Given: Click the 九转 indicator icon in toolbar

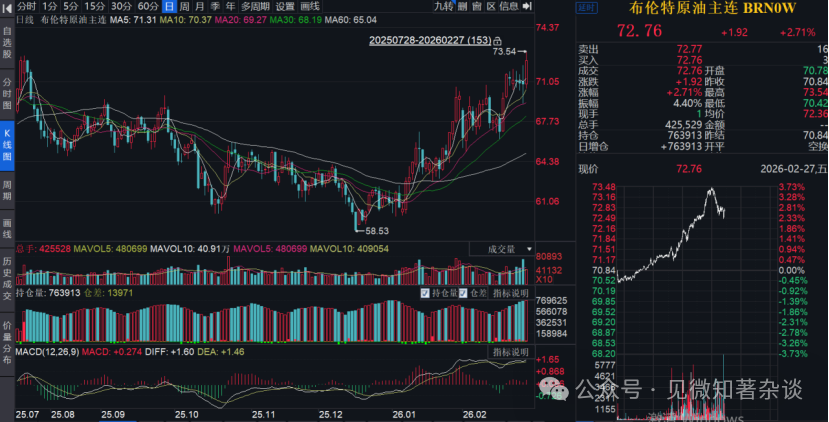Looking at the screenshot, I should coord(444,6).
